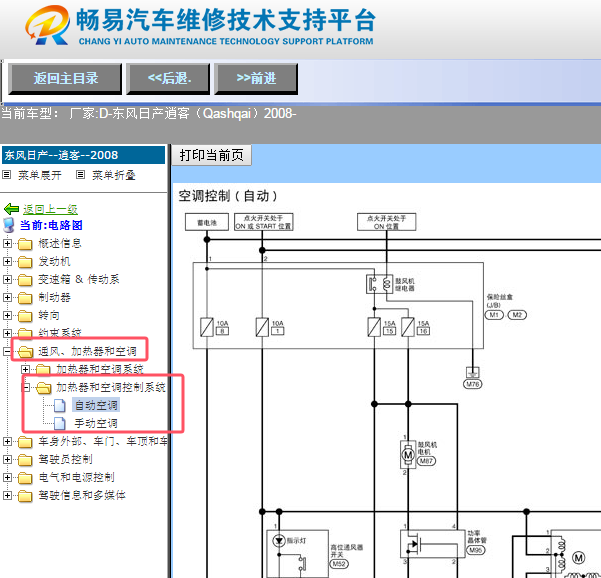The image size is (601, 578).
Task: Expand the 发动机 tree node
Action: point(7,261)
